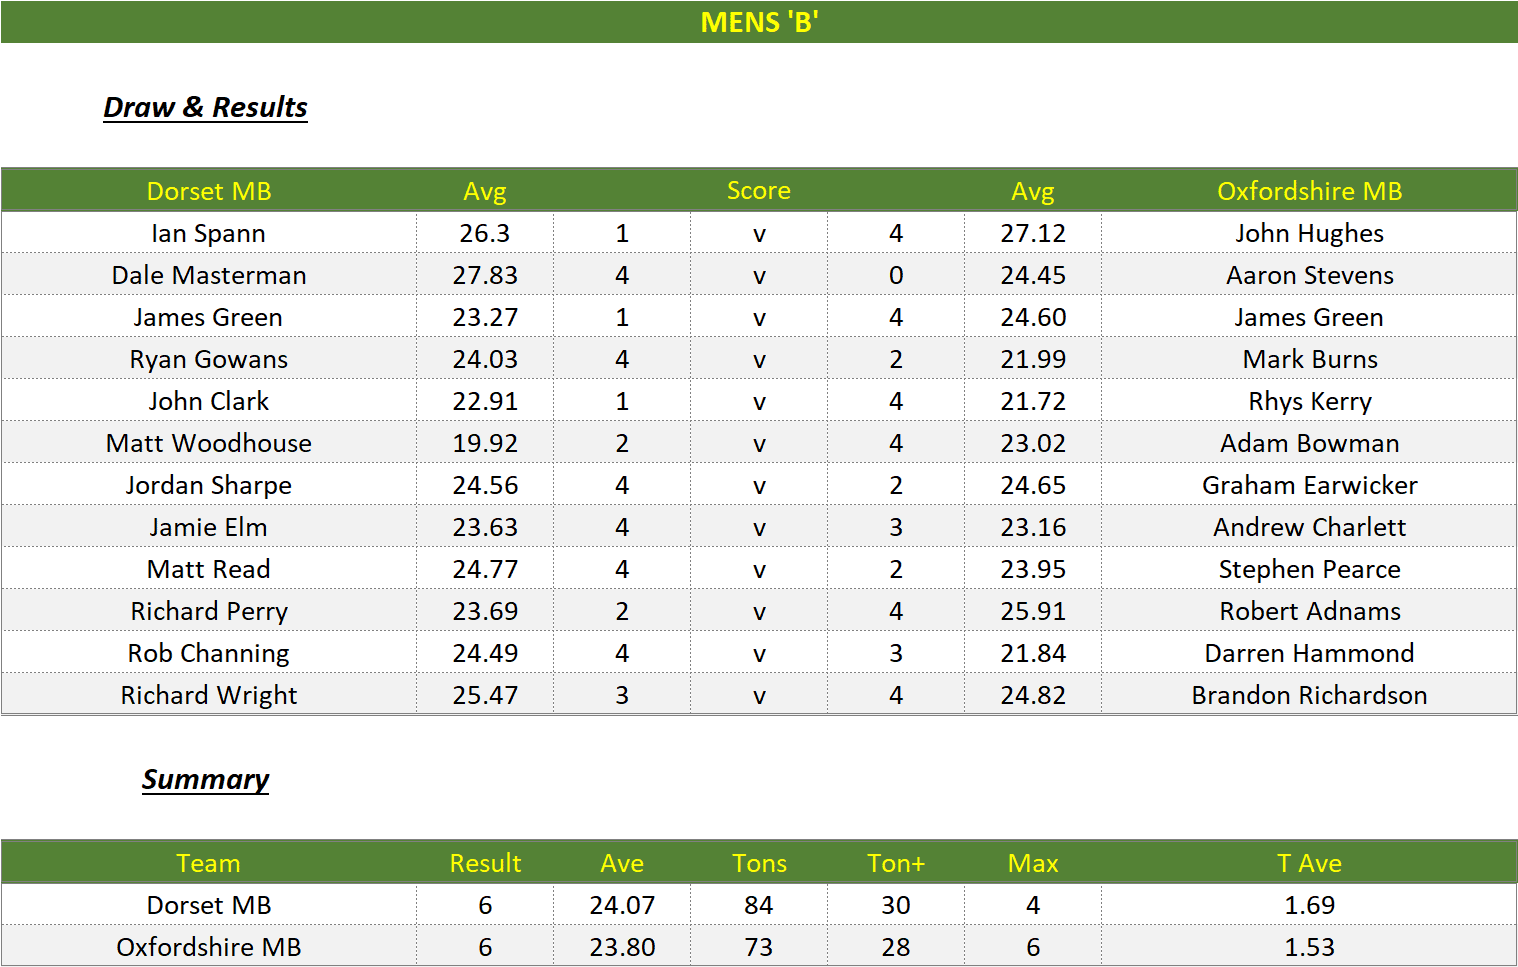
Task: Click the Summary table Result header
Action: (485, 863)
